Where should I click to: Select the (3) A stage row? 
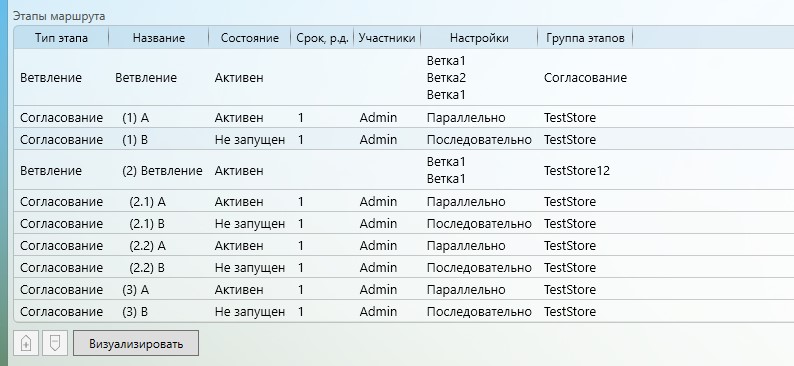click(x=404, y=289)
